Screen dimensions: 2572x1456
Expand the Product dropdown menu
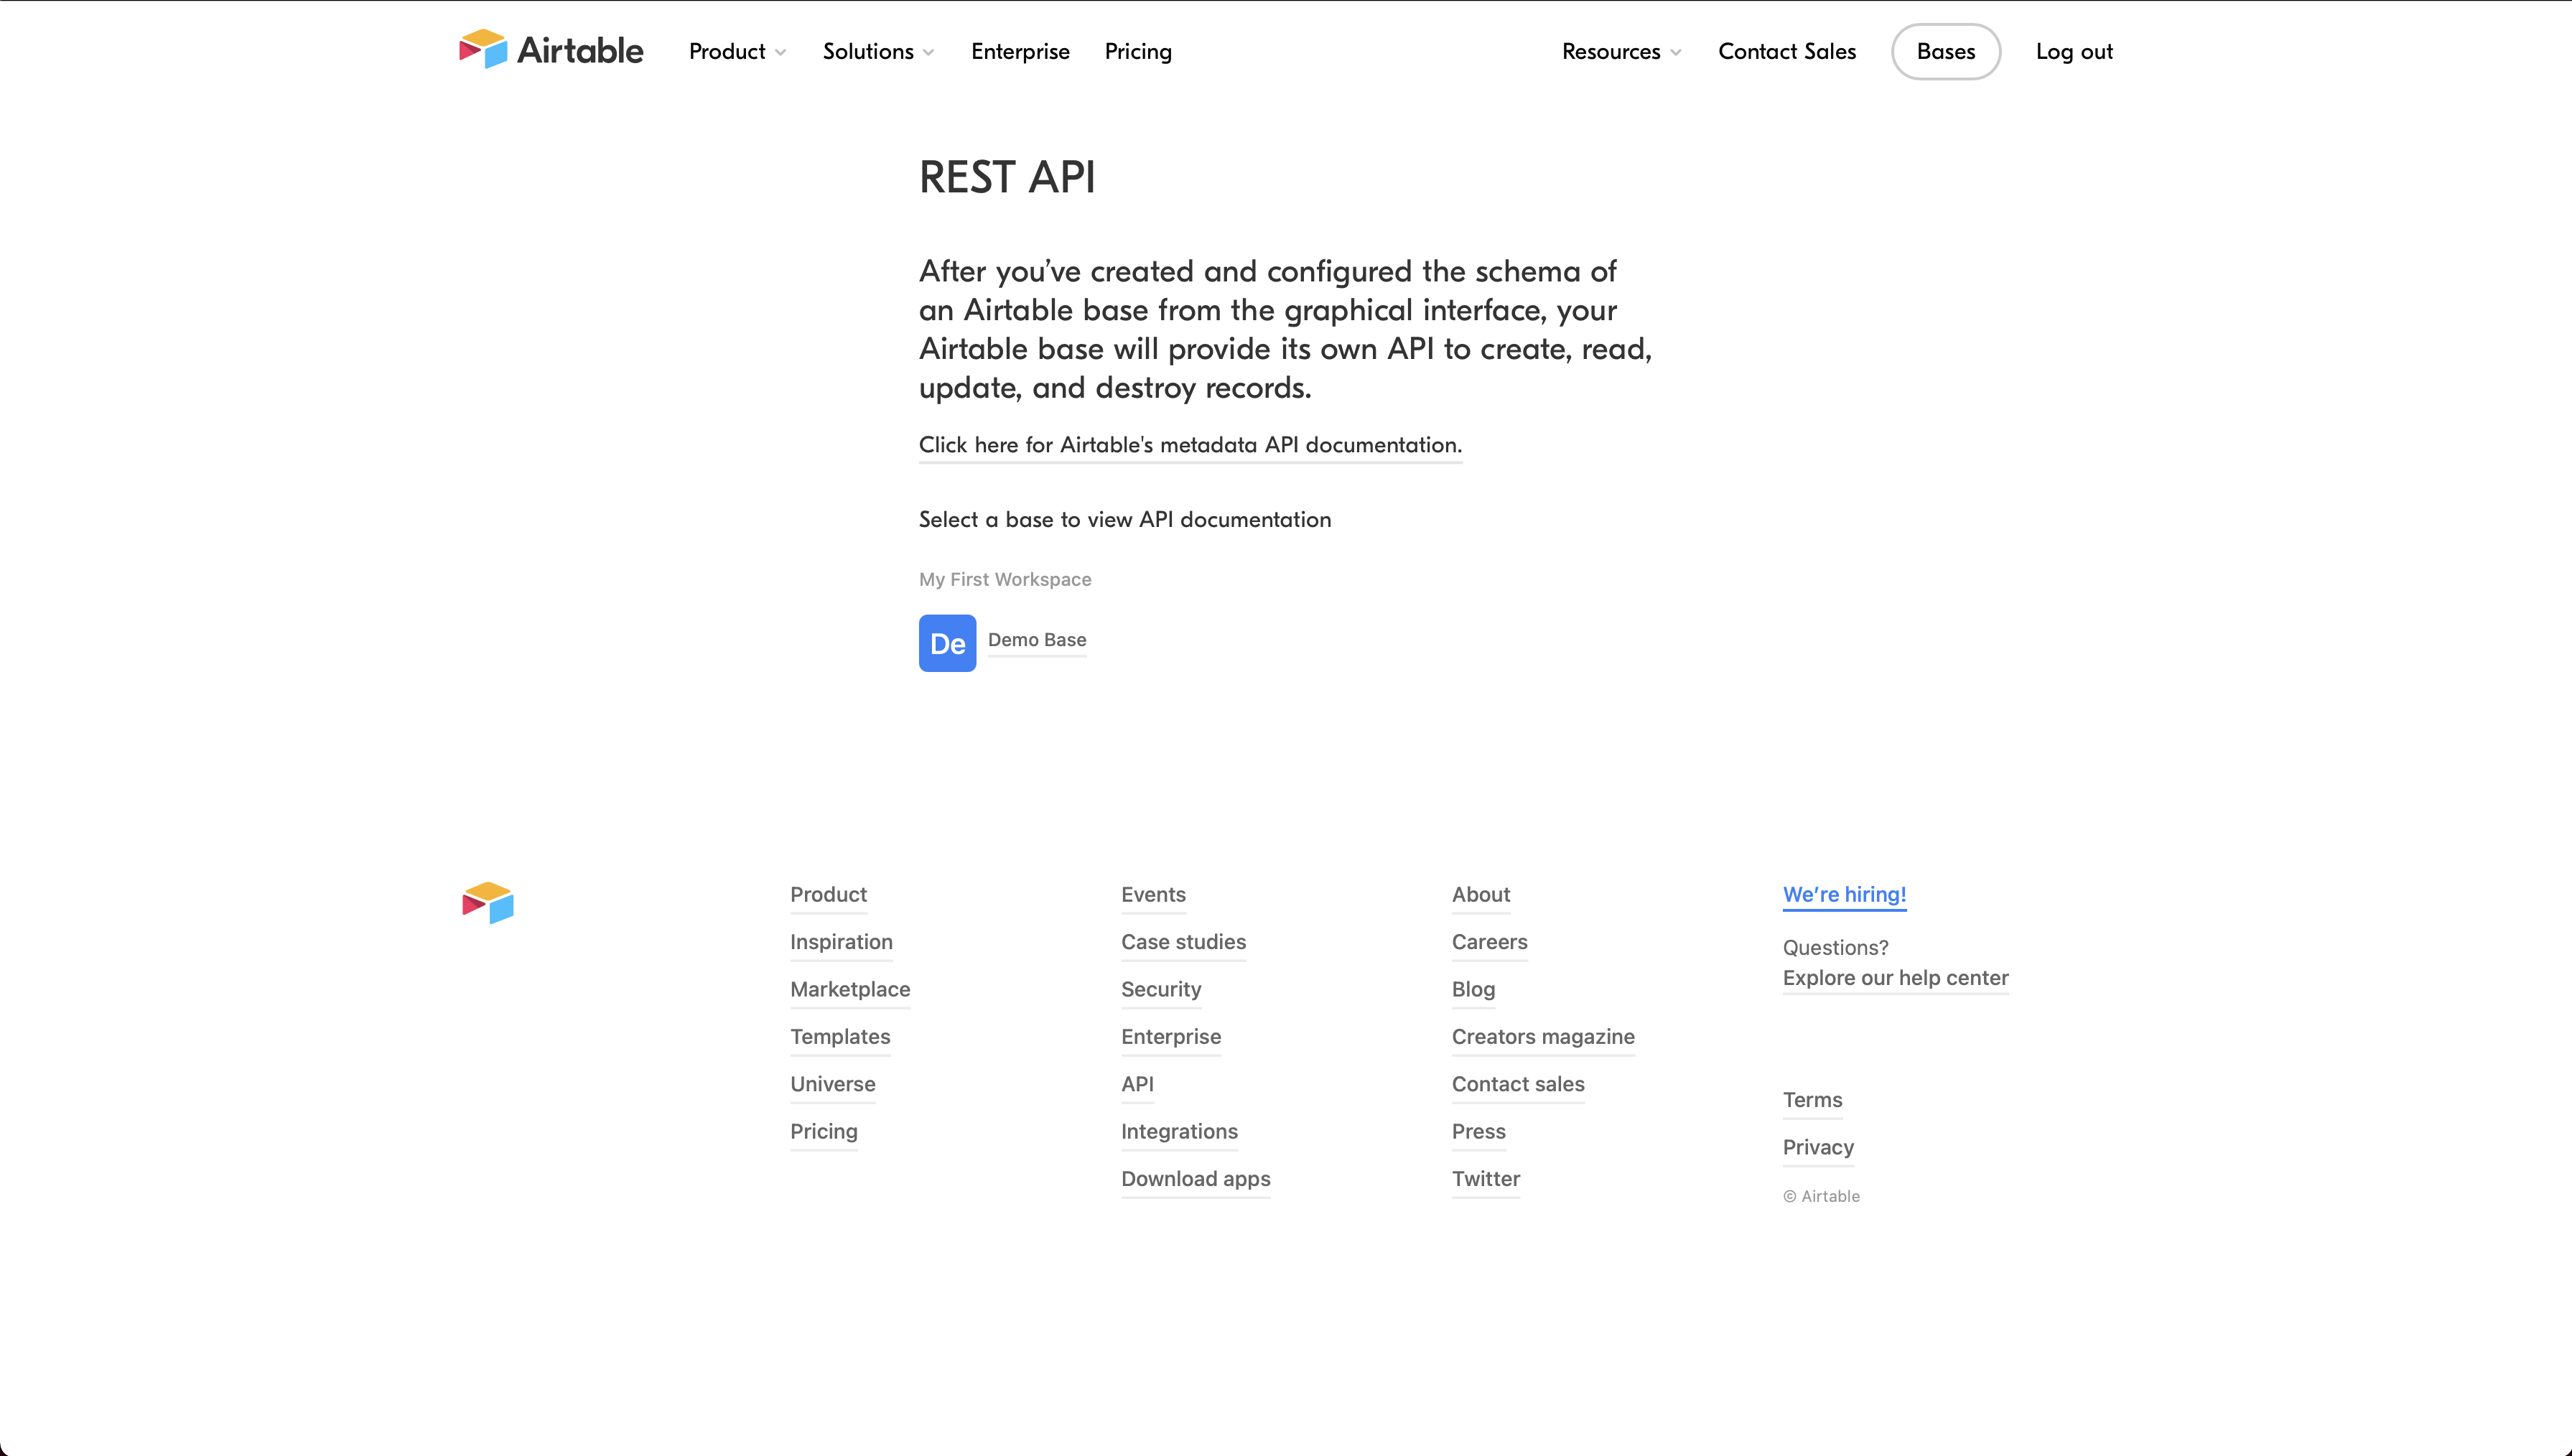pos(737,51)
